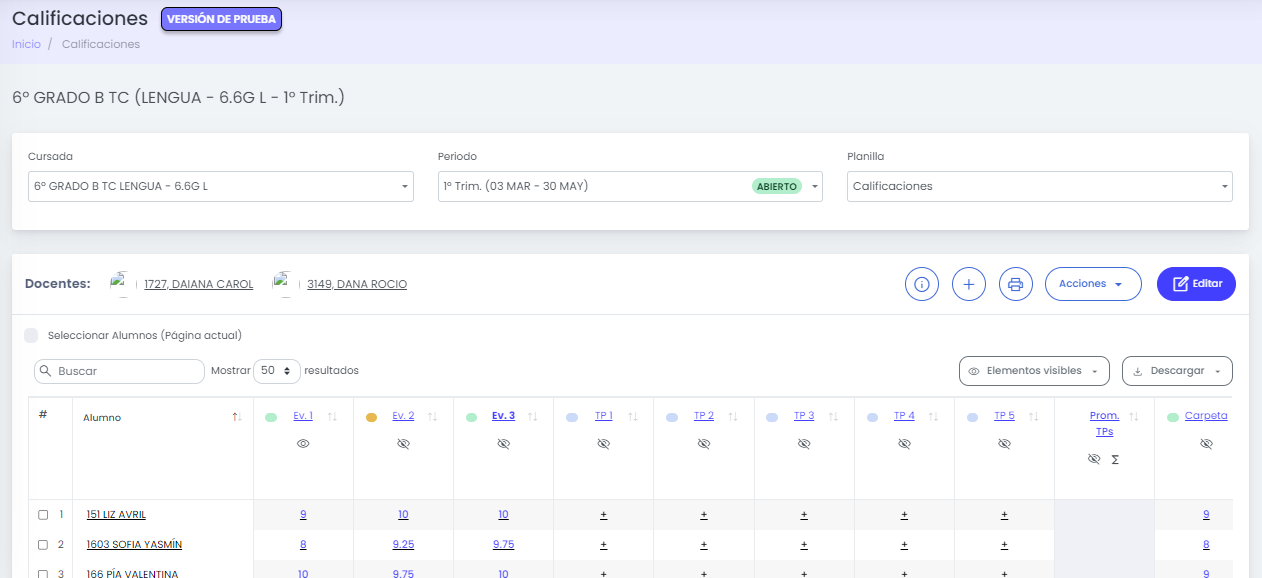Open the Acciones menu
The width and height of the screenshot is (1262, 578).
(x=1093, y=284)
